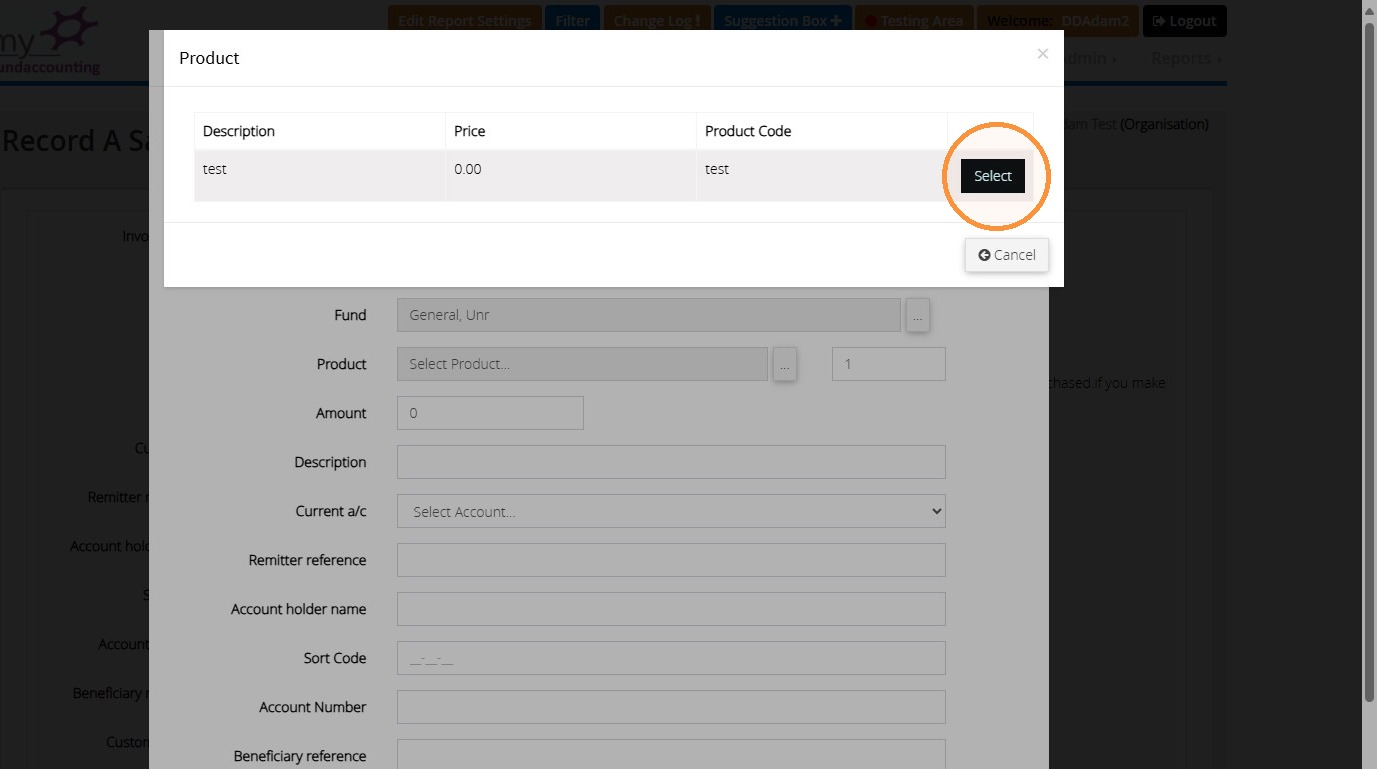The height and width of the screenshot is (769, 1377).
Task: Click the Description input field
Action: [671, 462]
